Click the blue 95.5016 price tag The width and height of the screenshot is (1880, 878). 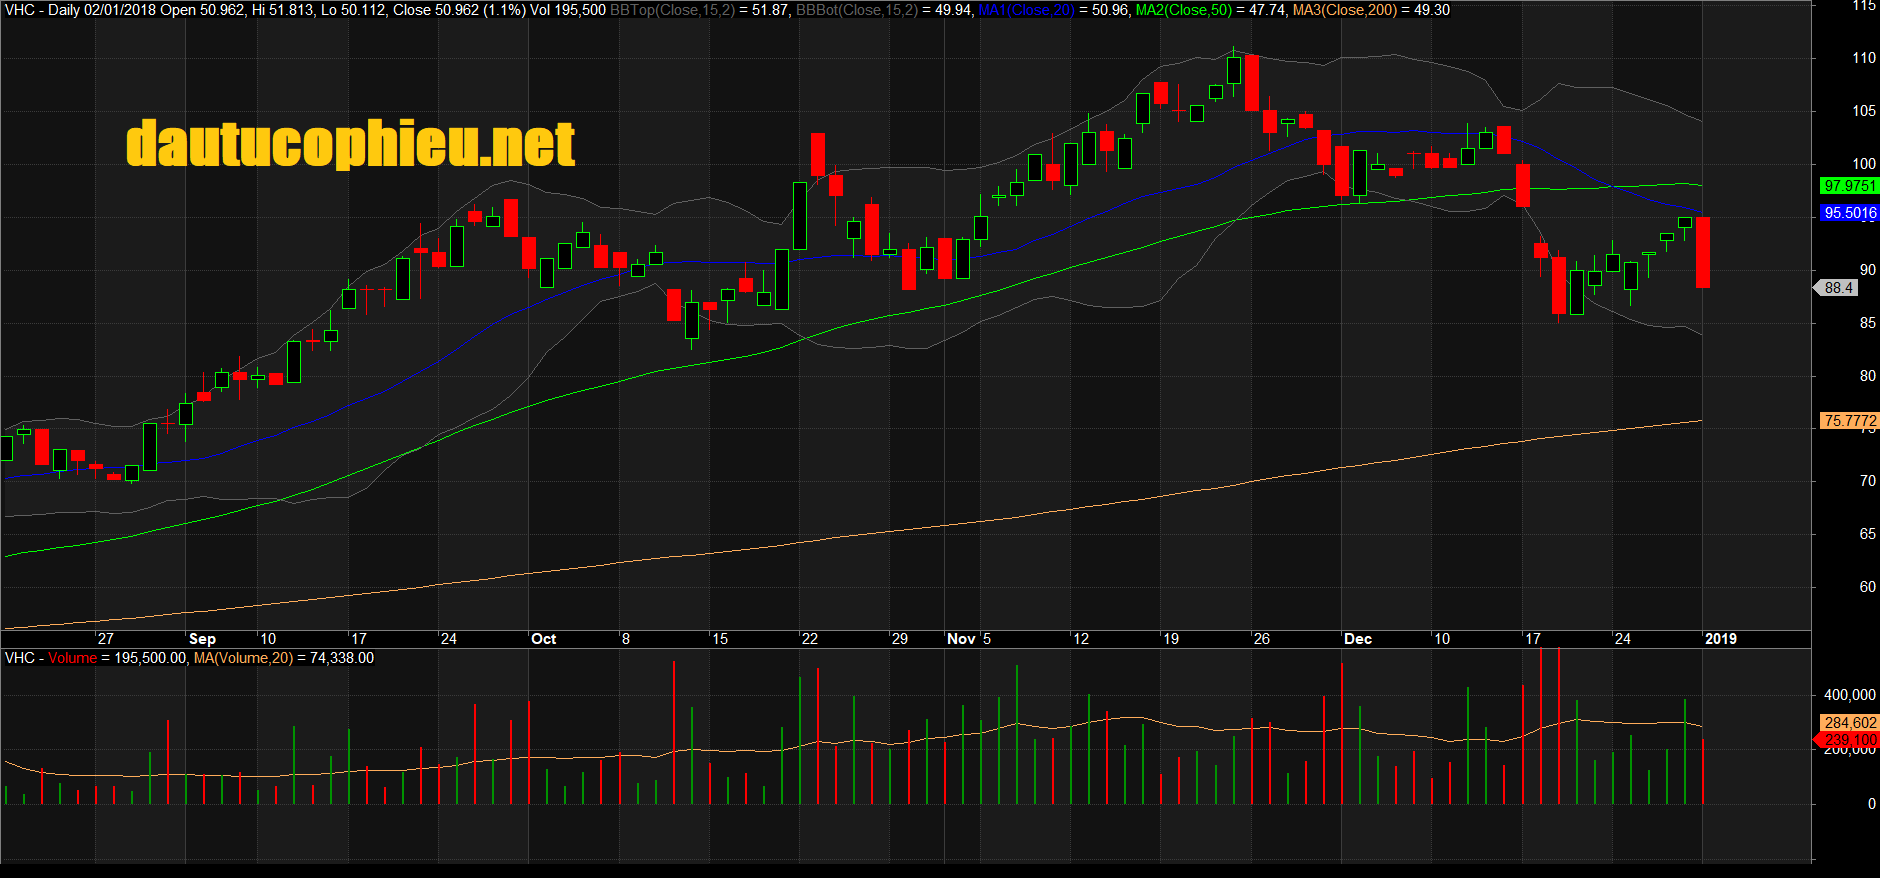(1849, 213)
